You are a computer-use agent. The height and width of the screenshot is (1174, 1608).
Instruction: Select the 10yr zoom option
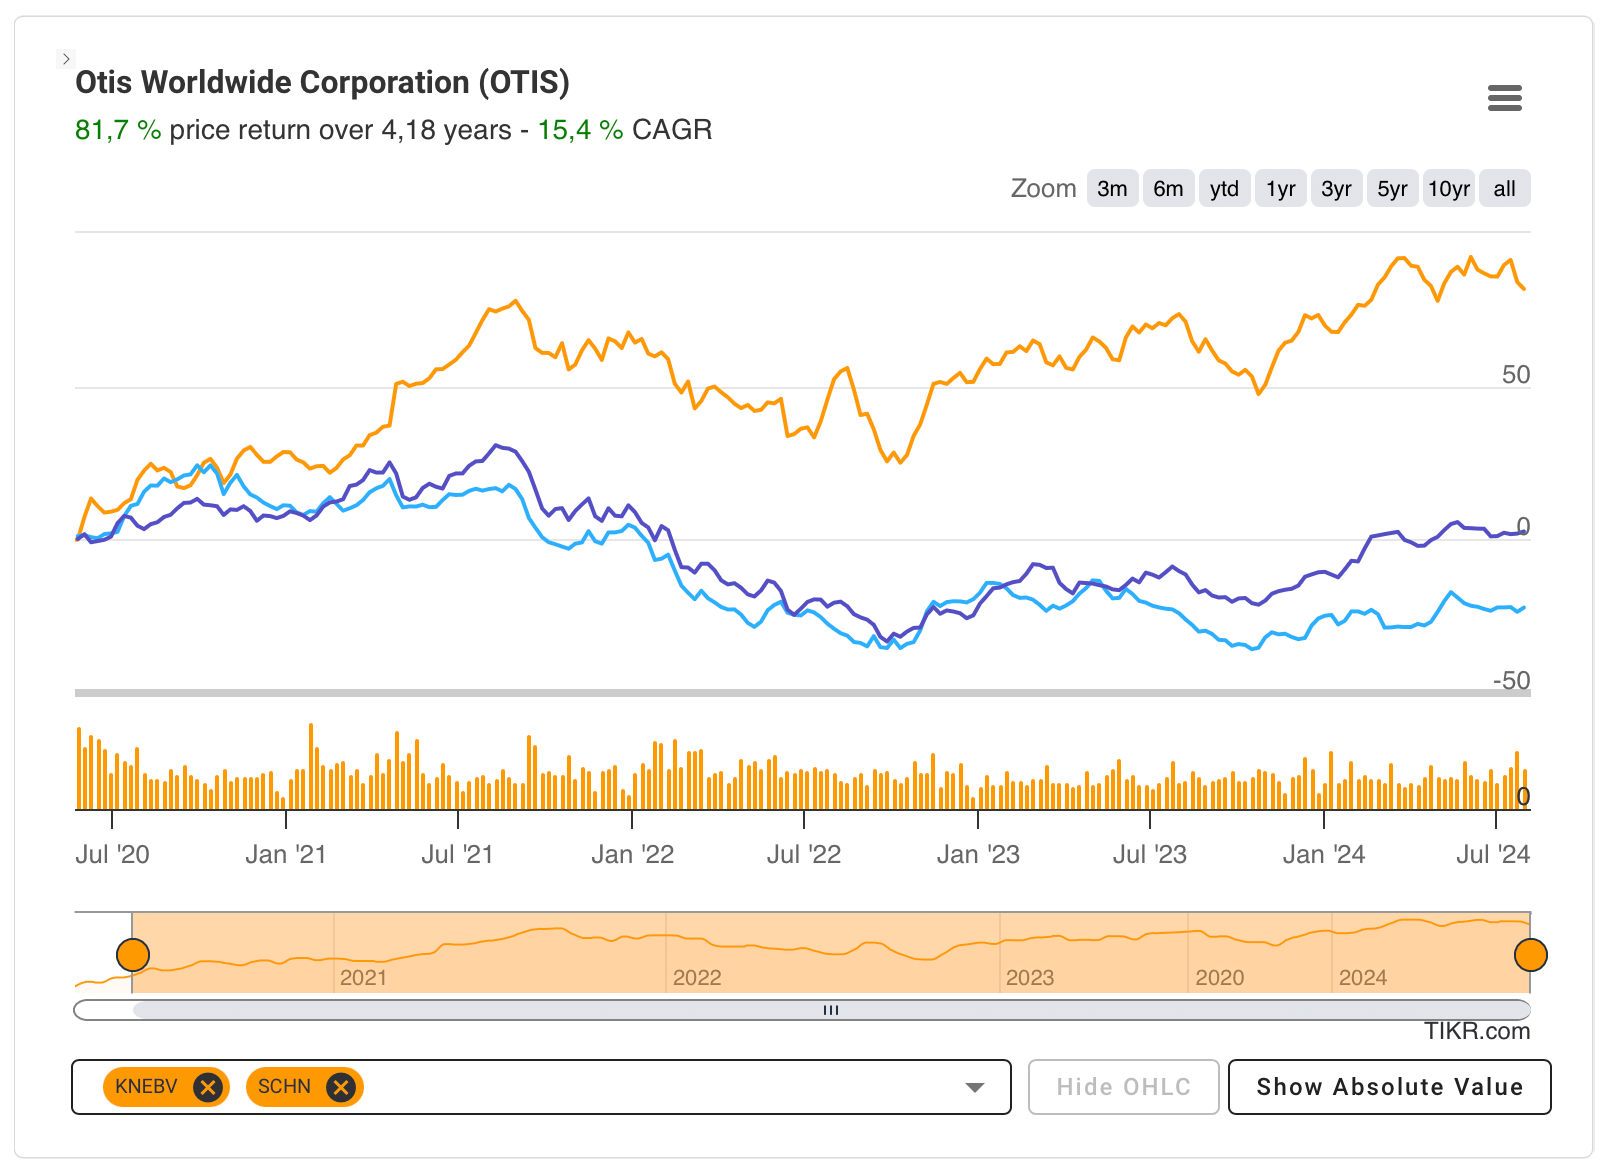click(1448, 189)
